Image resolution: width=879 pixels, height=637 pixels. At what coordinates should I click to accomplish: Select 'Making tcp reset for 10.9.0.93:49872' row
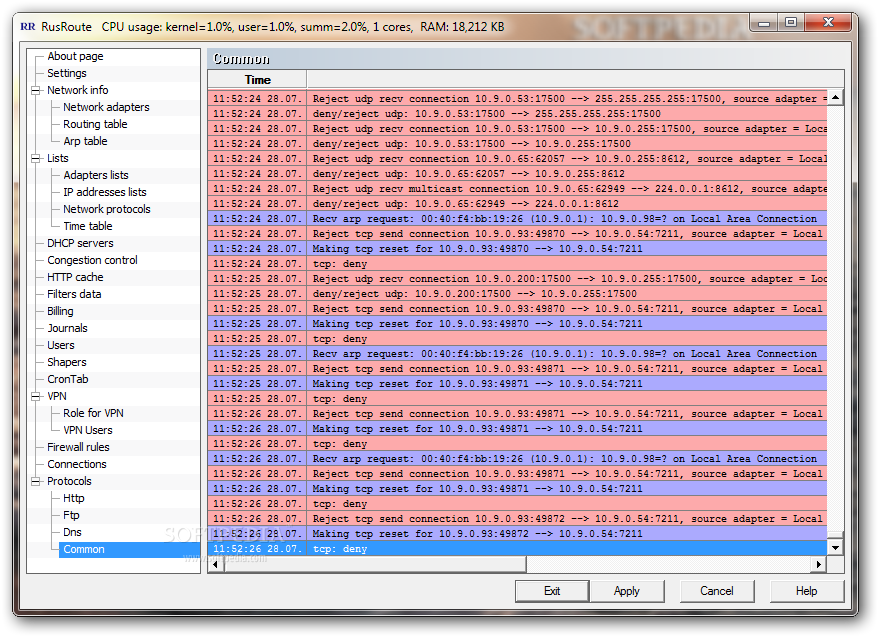click(517, 534)
